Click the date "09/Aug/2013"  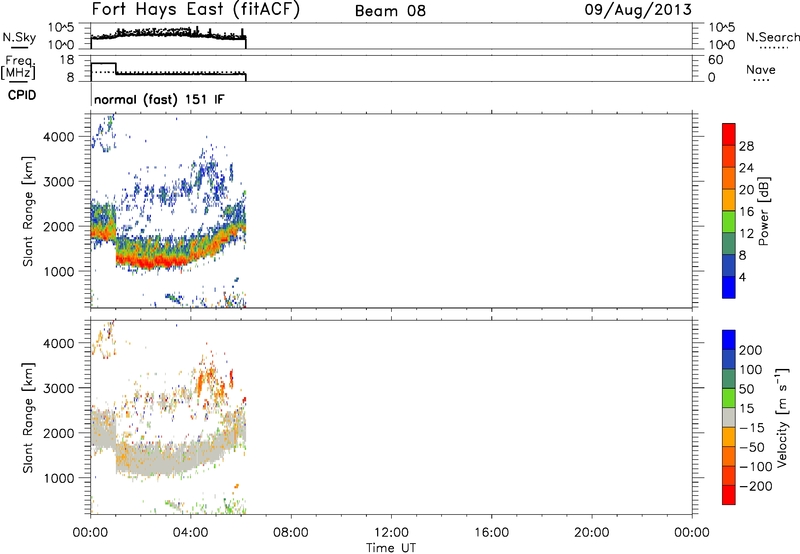tap(638, 10)
